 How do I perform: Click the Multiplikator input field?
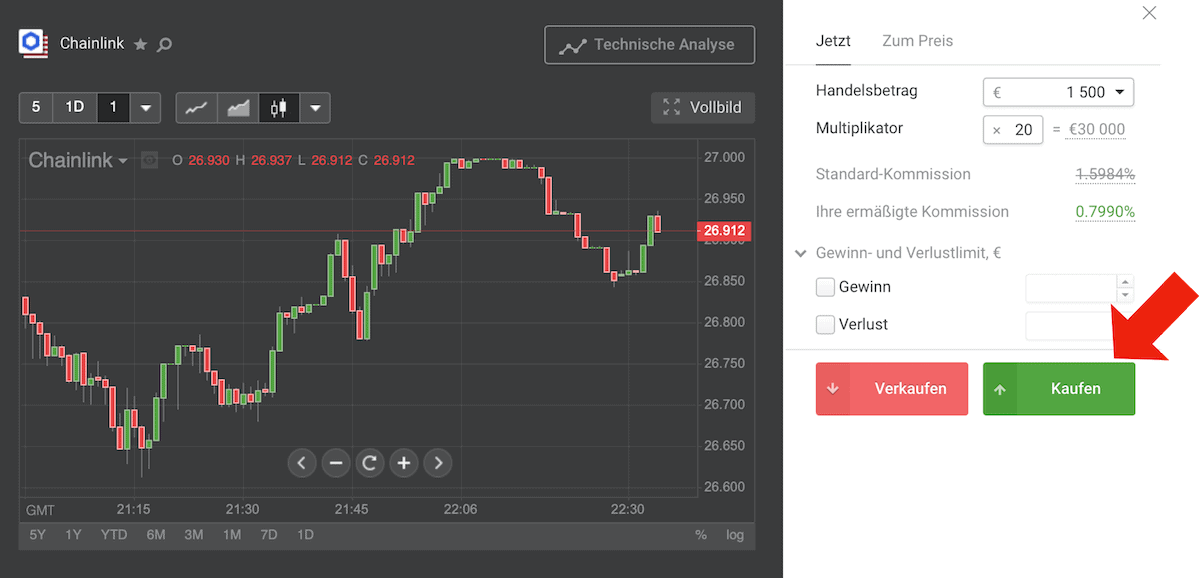(x=1013, y=130)
